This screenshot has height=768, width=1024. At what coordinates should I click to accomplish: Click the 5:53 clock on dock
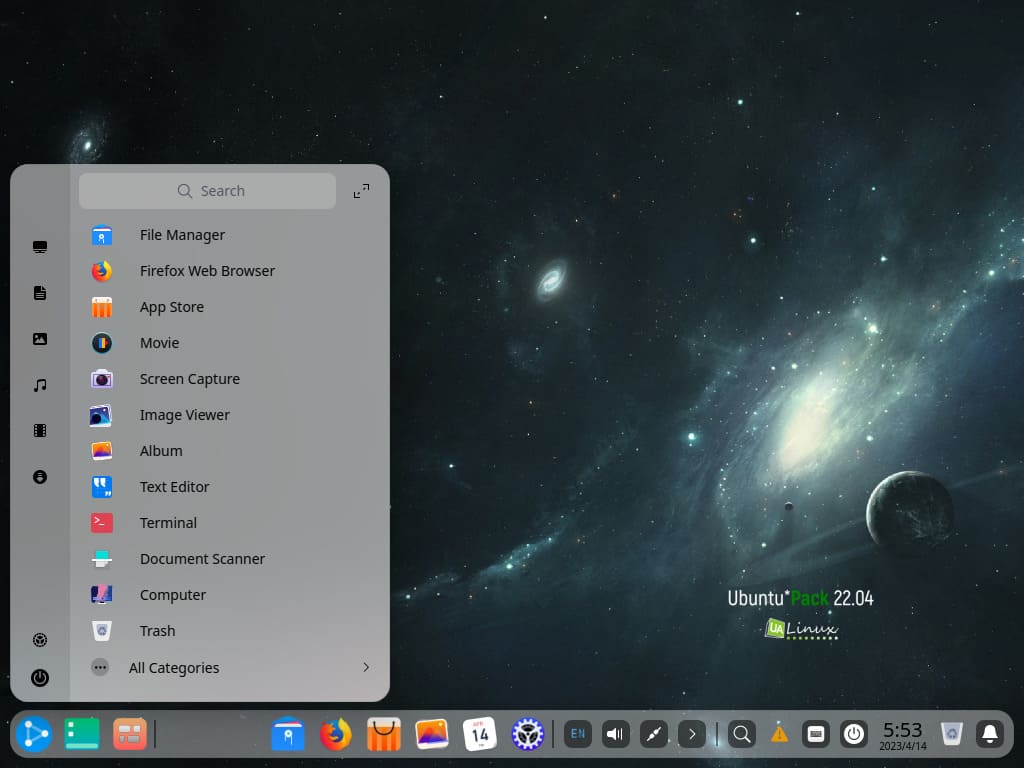(x=903, y=735)
